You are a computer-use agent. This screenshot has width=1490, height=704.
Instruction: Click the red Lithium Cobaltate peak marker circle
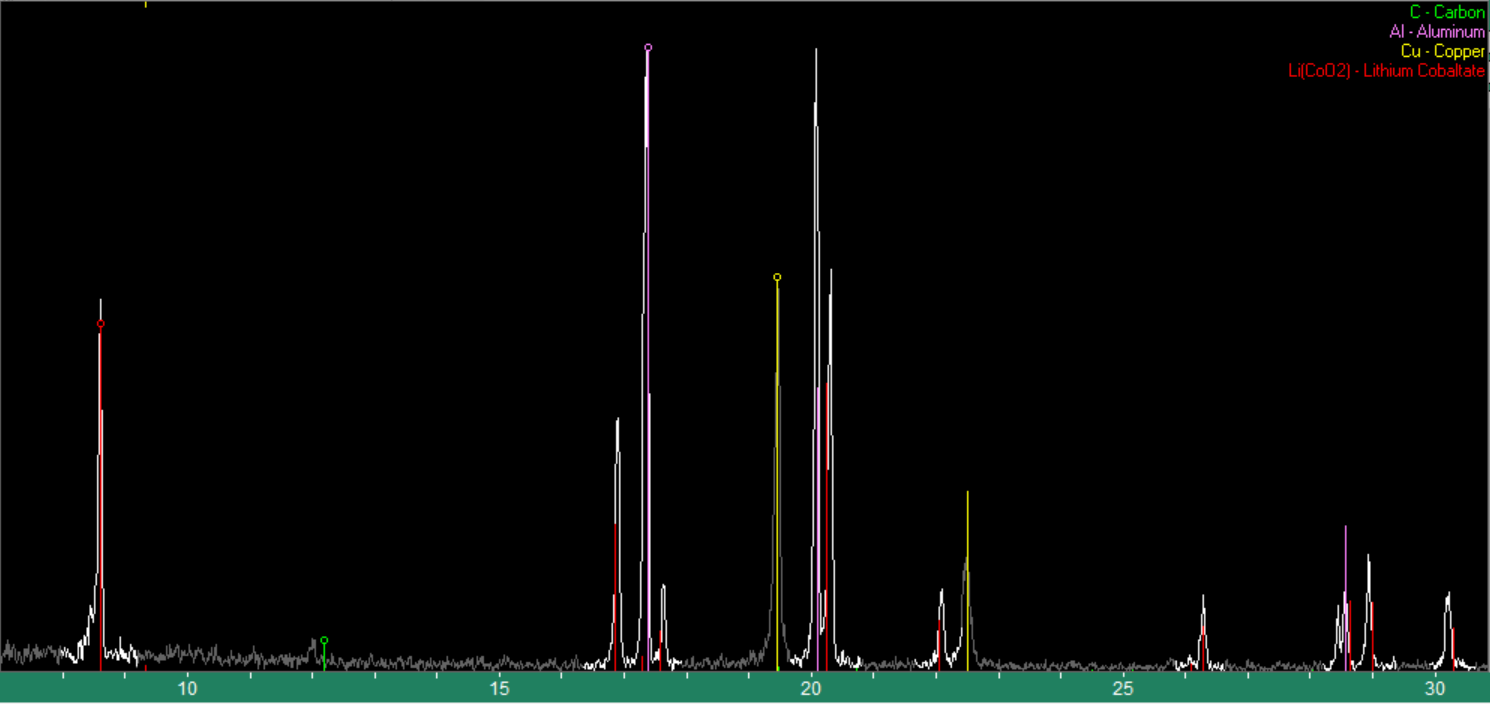coord(101,324)
